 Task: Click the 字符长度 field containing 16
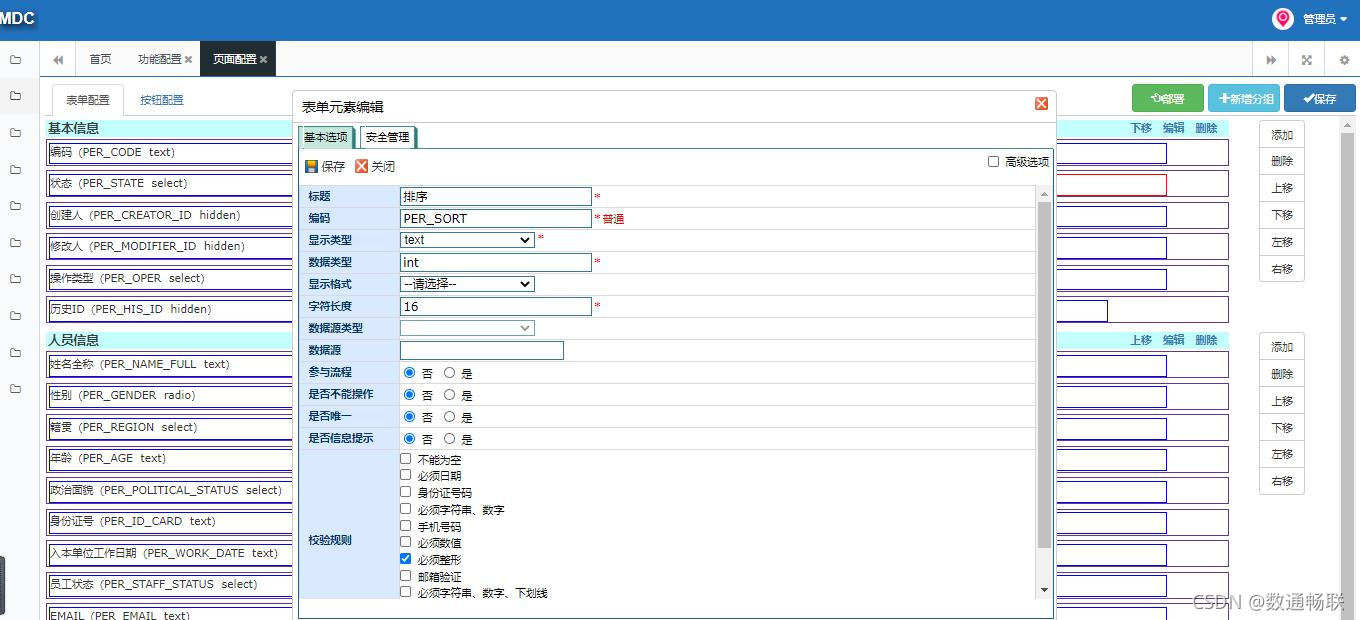pyautogui.click(x=496, y=306)
